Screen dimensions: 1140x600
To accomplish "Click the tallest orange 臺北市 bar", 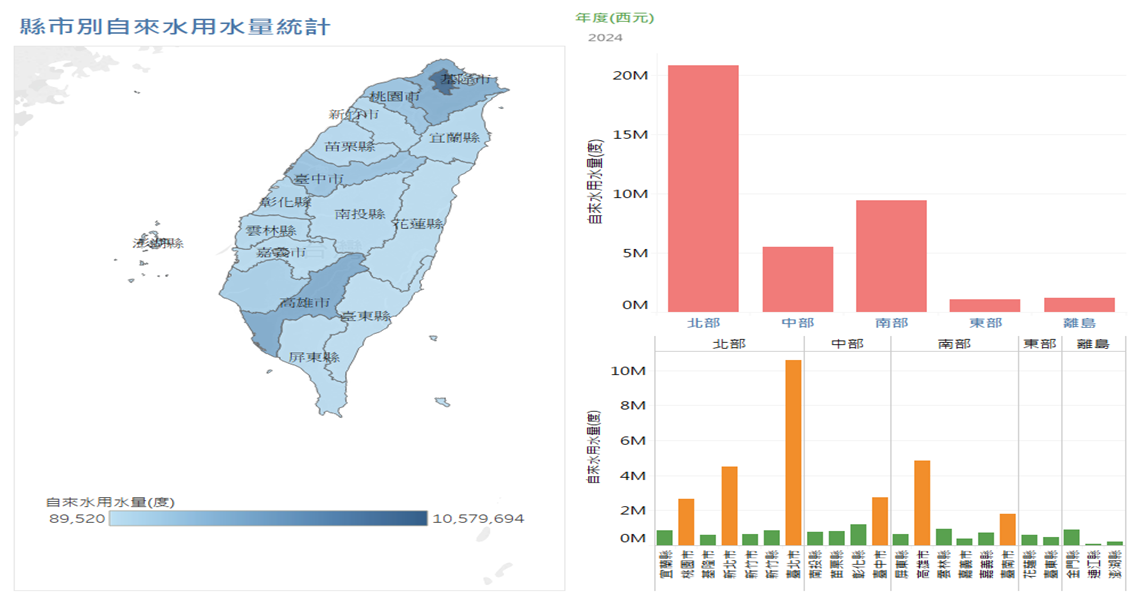I will click(793, 452).
